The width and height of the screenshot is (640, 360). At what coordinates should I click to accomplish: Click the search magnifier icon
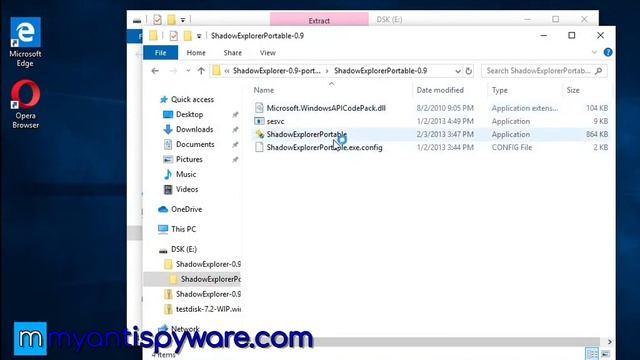(x=599, y=71)
